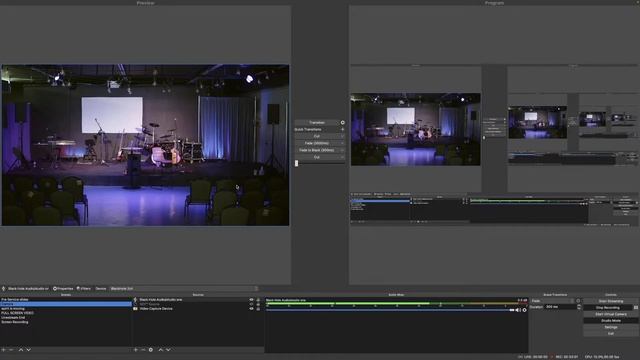This screenshot has height=360, width=640.
Task: Click Start Streaming button
Action: point(611,301)
